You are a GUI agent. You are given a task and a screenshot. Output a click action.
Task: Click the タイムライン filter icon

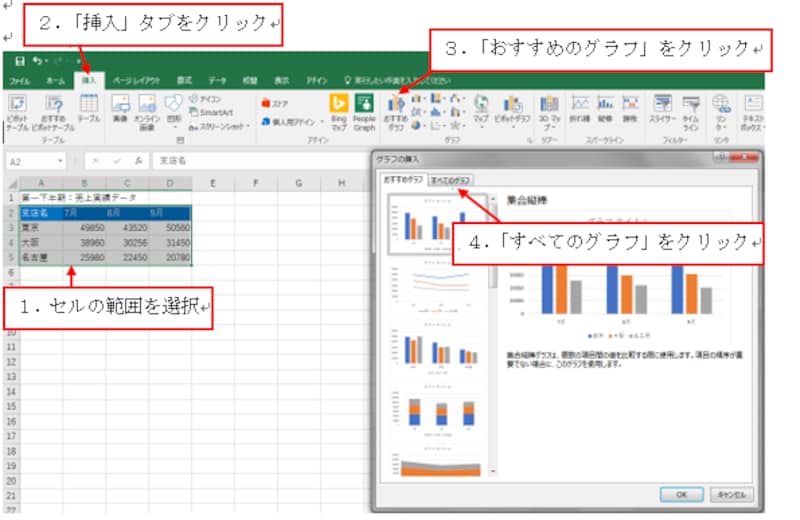691,113
